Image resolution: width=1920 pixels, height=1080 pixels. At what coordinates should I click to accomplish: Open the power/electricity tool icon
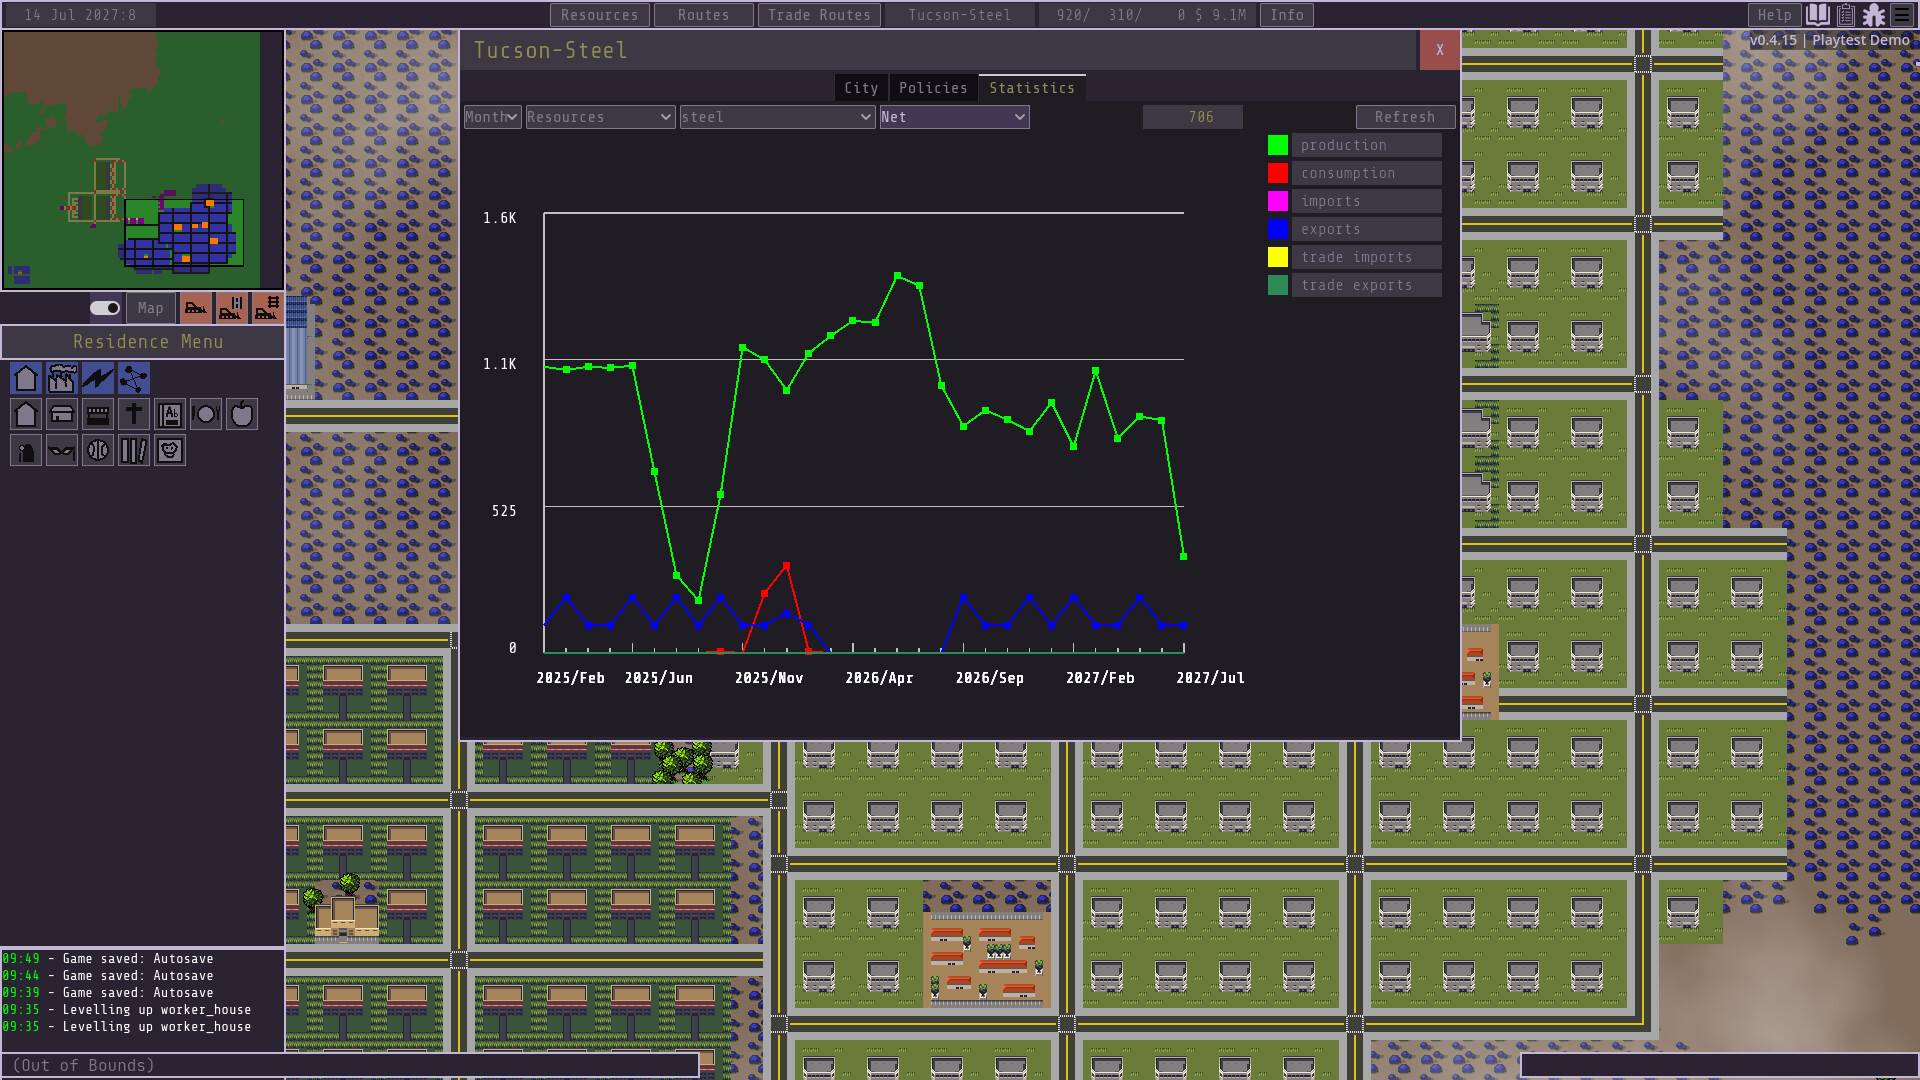pyautogui.click(x=97, y=378)
